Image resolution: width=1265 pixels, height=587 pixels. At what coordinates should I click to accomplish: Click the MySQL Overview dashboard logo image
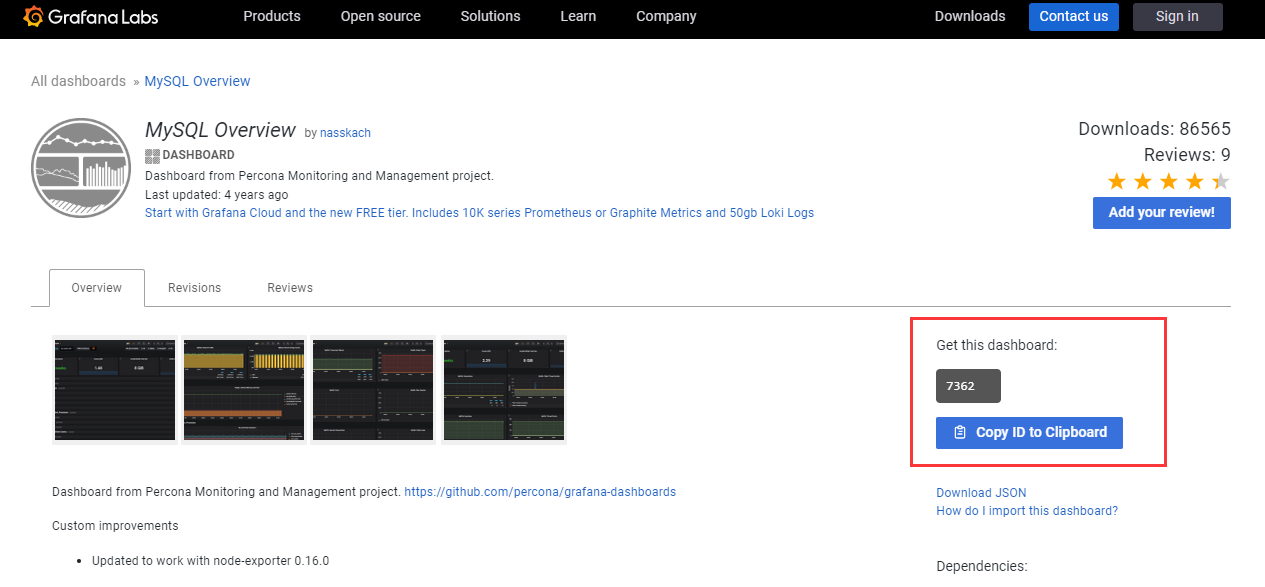point(81,168)
